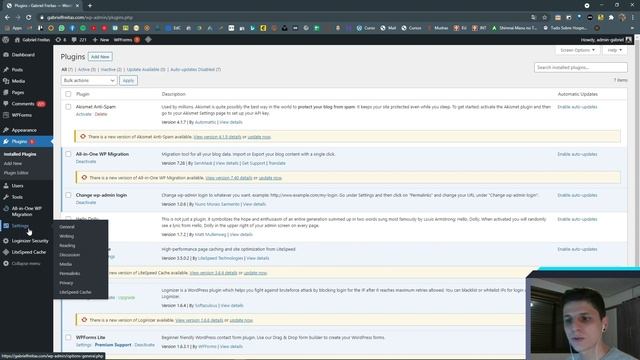Image resolution: width=640 pixels, height=360 pixels.
Task: Select all plugins with header checkbox
Action: [68, 94]
